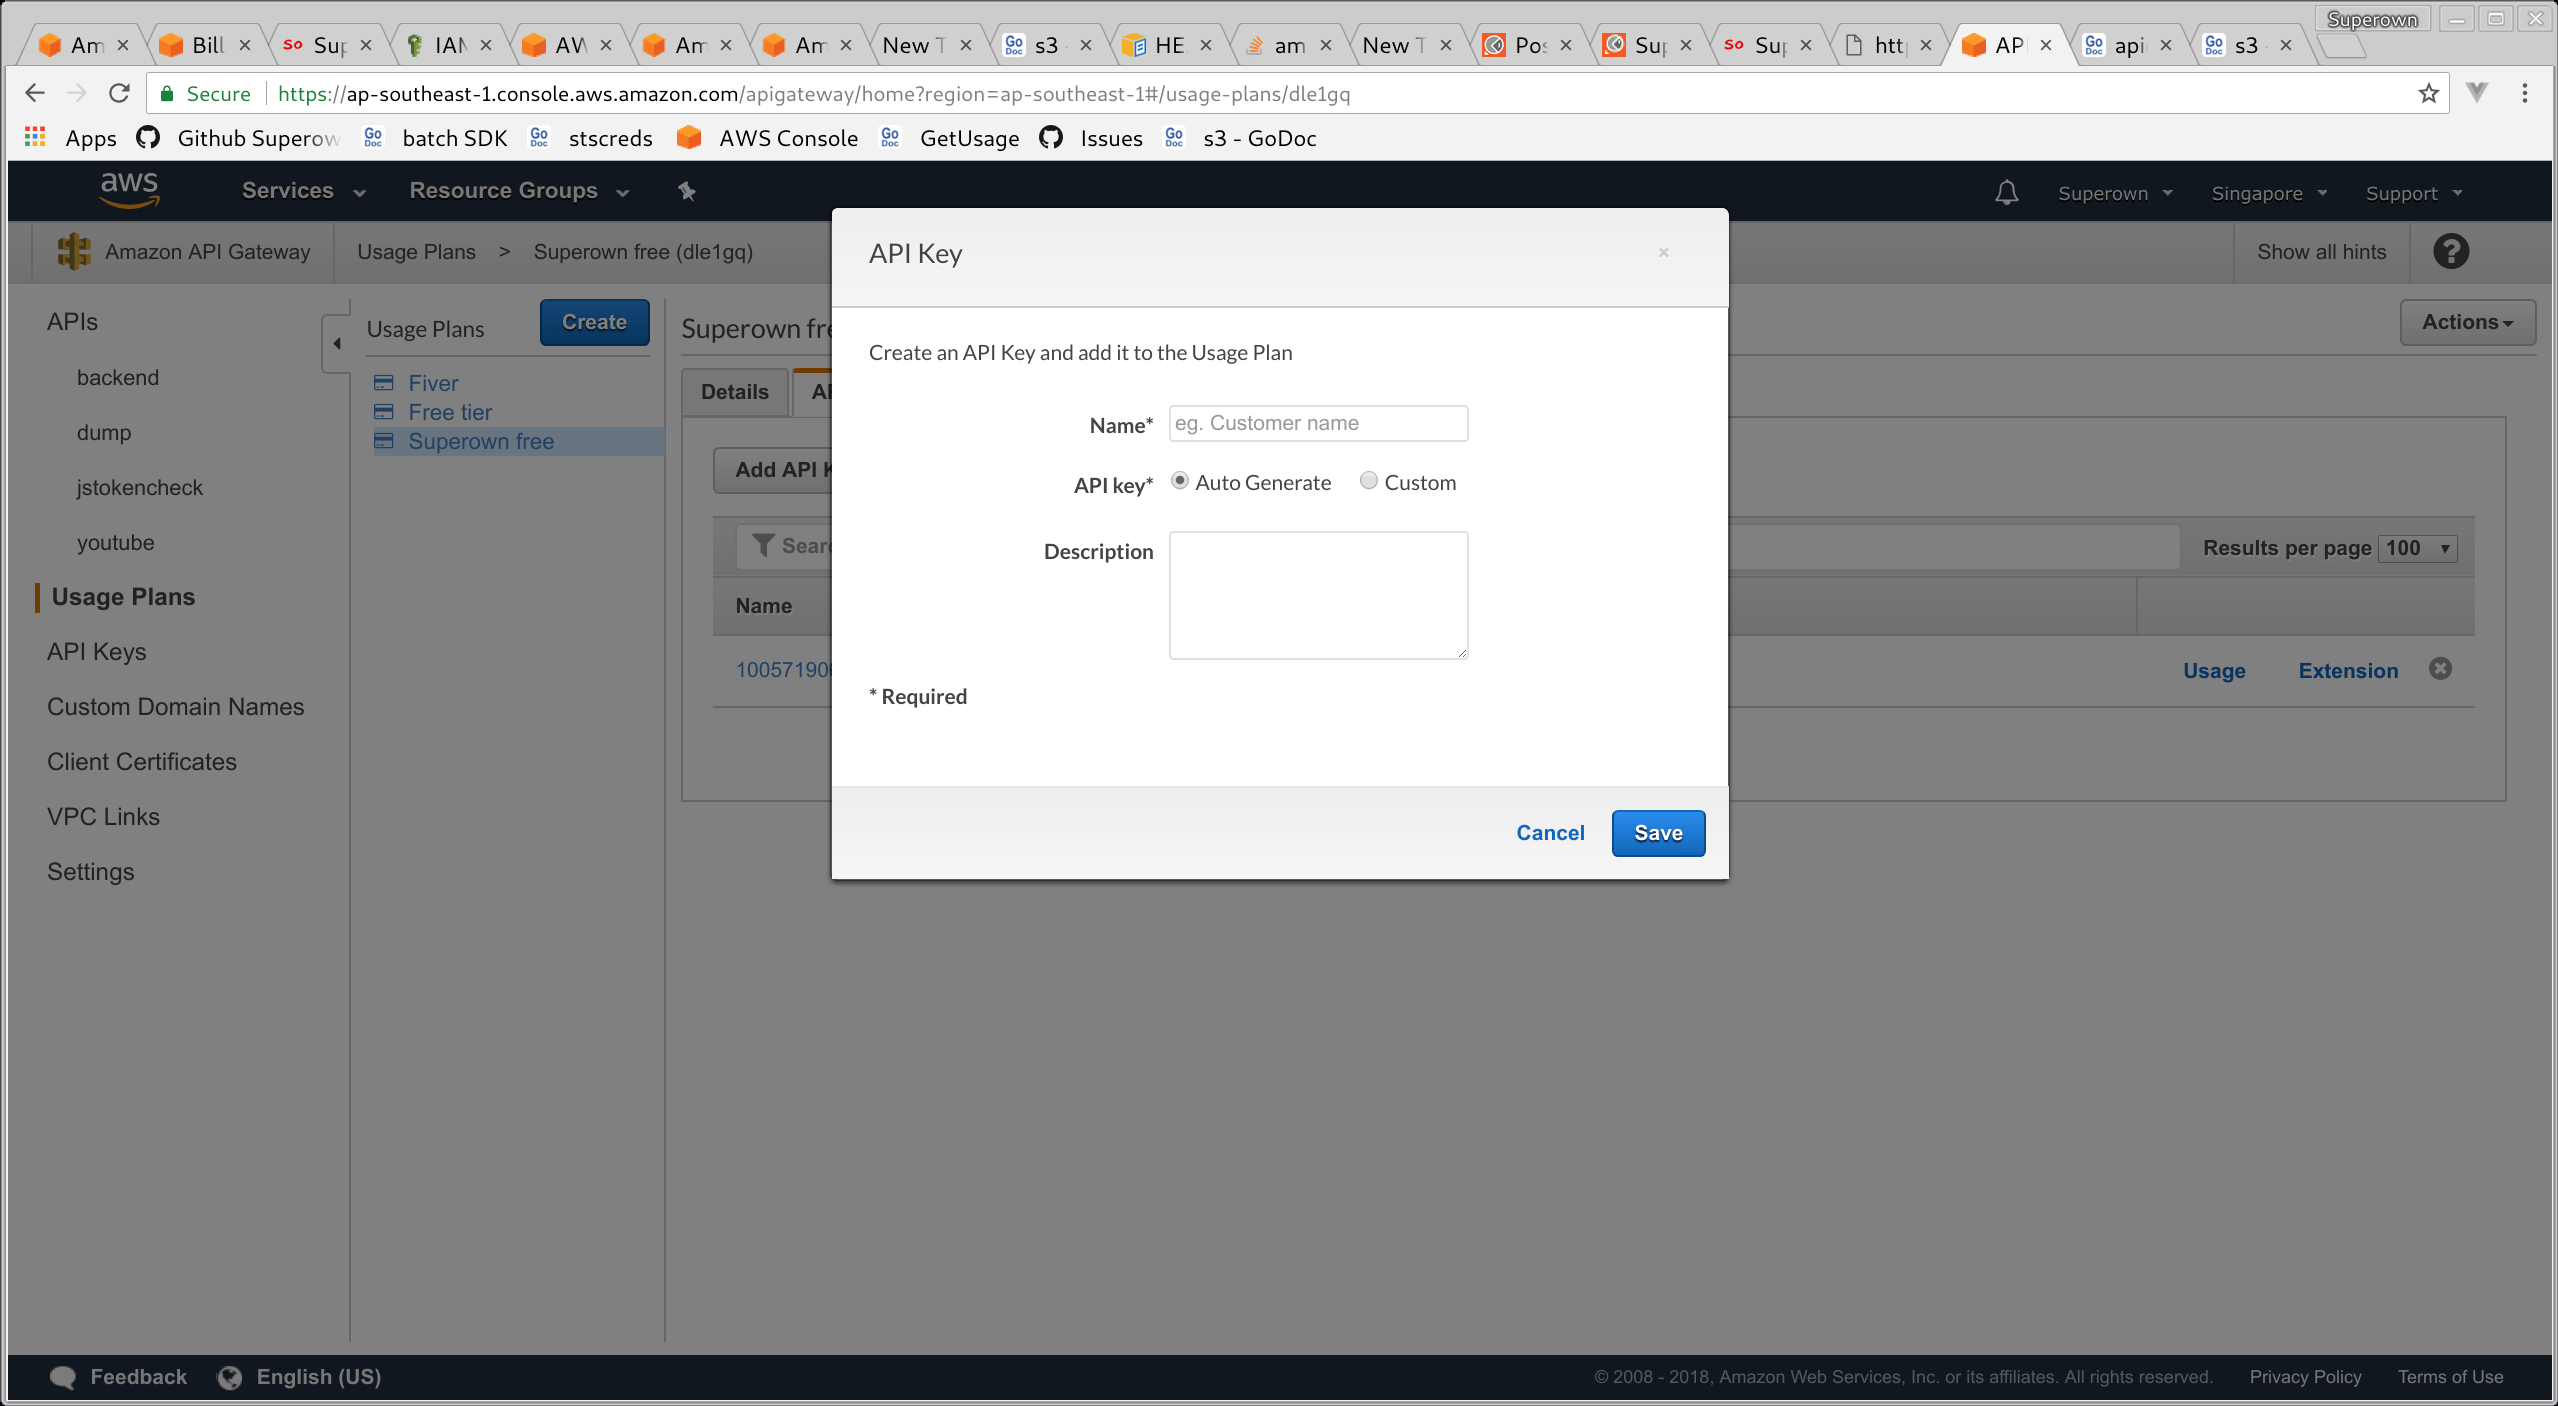Open the help question mark icon
This screenshot has height=1406, width=2558.
pos(2450,252)
